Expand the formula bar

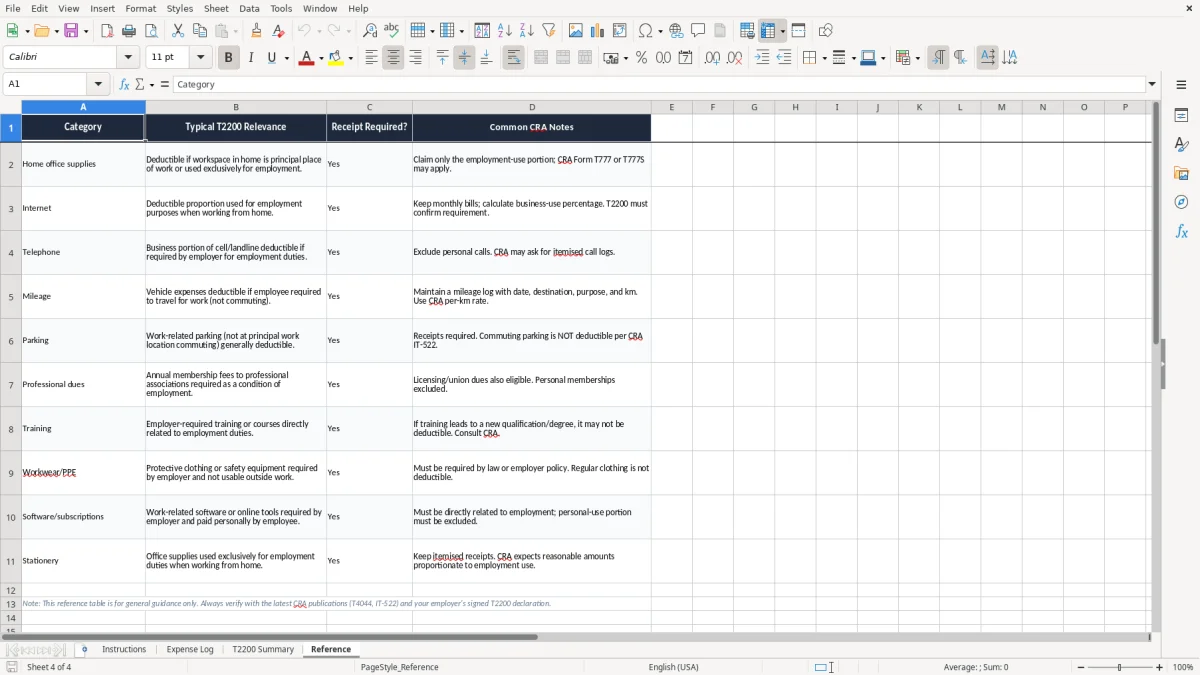click(1152, 84)
